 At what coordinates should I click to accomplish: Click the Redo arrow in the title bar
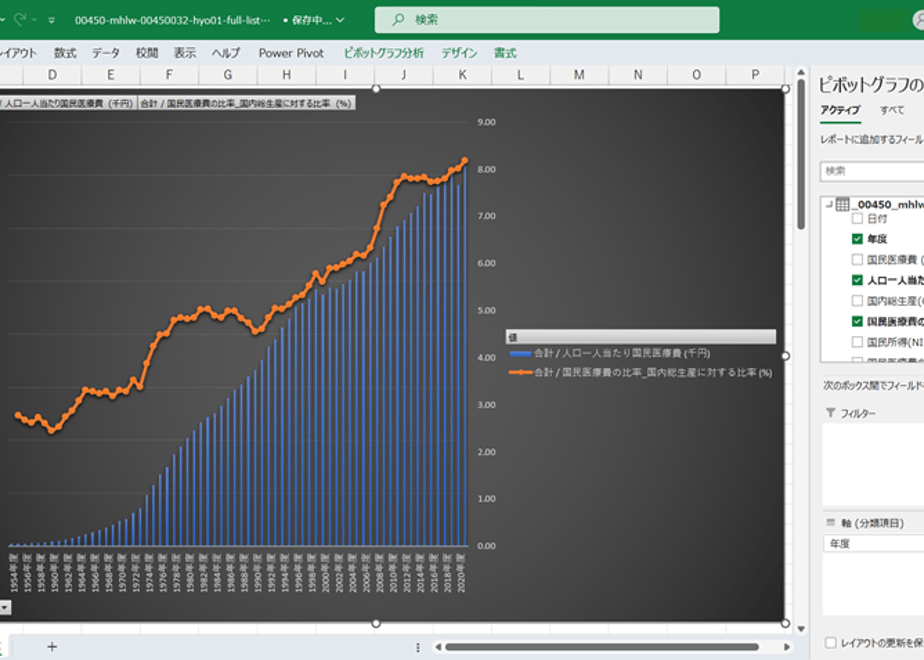coord(20,20)
